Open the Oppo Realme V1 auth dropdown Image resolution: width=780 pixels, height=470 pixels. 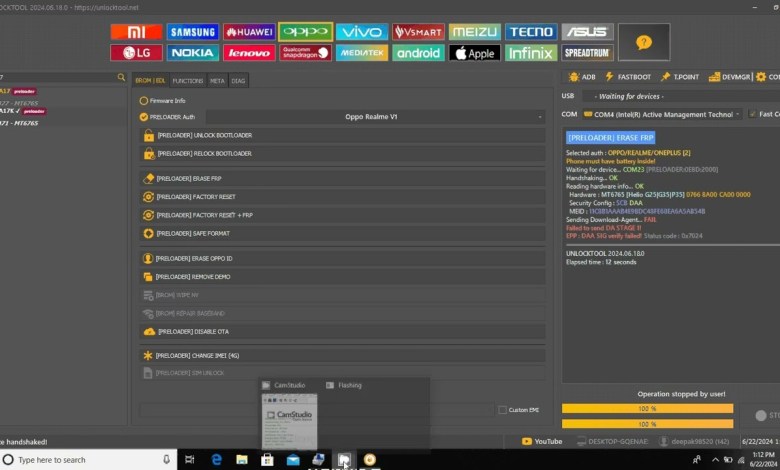(376, 117)
